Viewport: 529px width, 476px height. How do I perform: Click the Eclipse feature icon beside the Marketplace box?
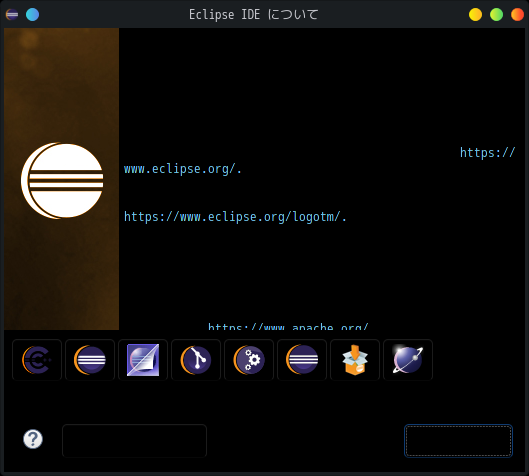302,360
